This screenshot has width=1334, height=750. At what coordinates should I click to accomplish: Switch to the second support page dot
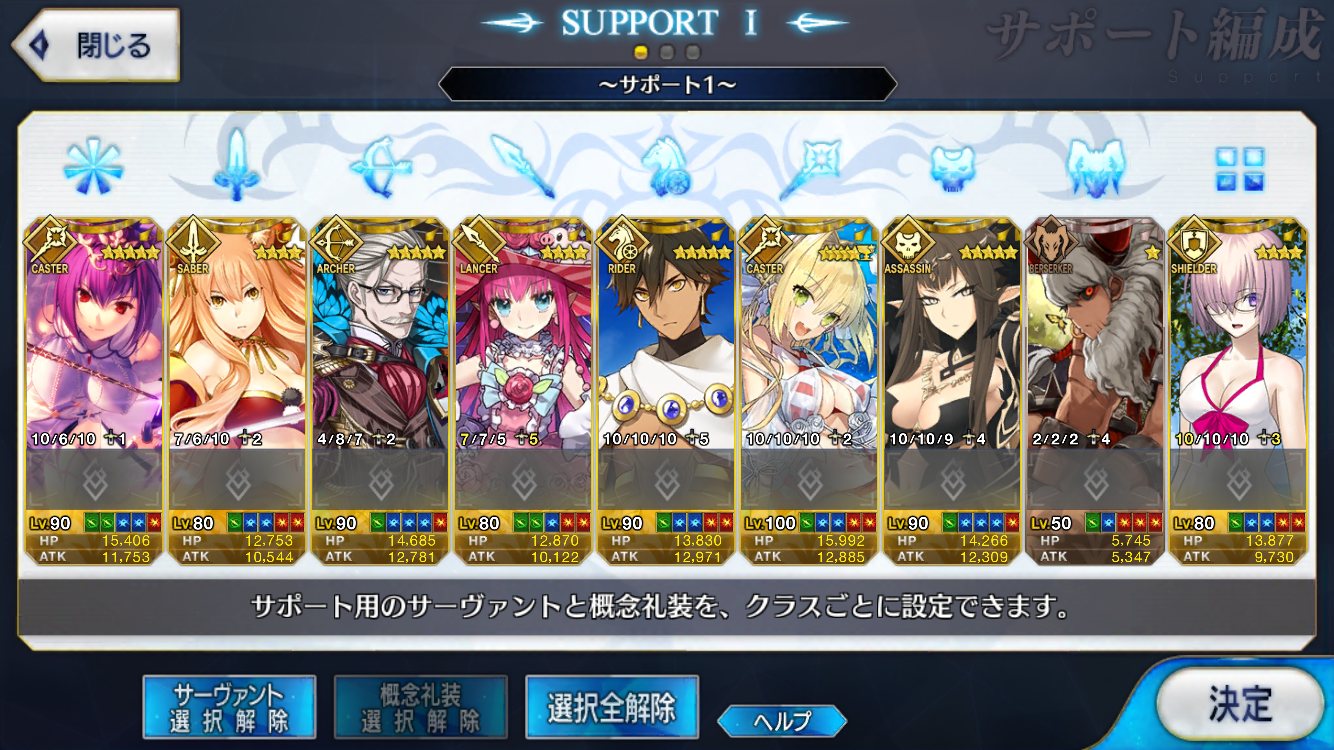(x=667, y=52)
